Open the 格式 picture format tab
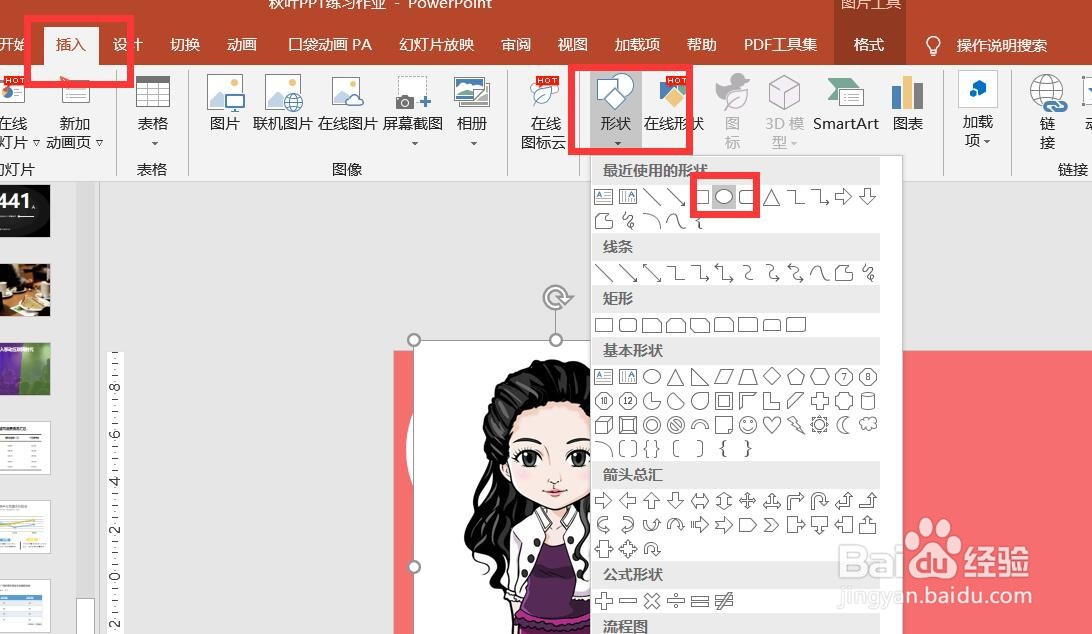 tap(869, 45)
